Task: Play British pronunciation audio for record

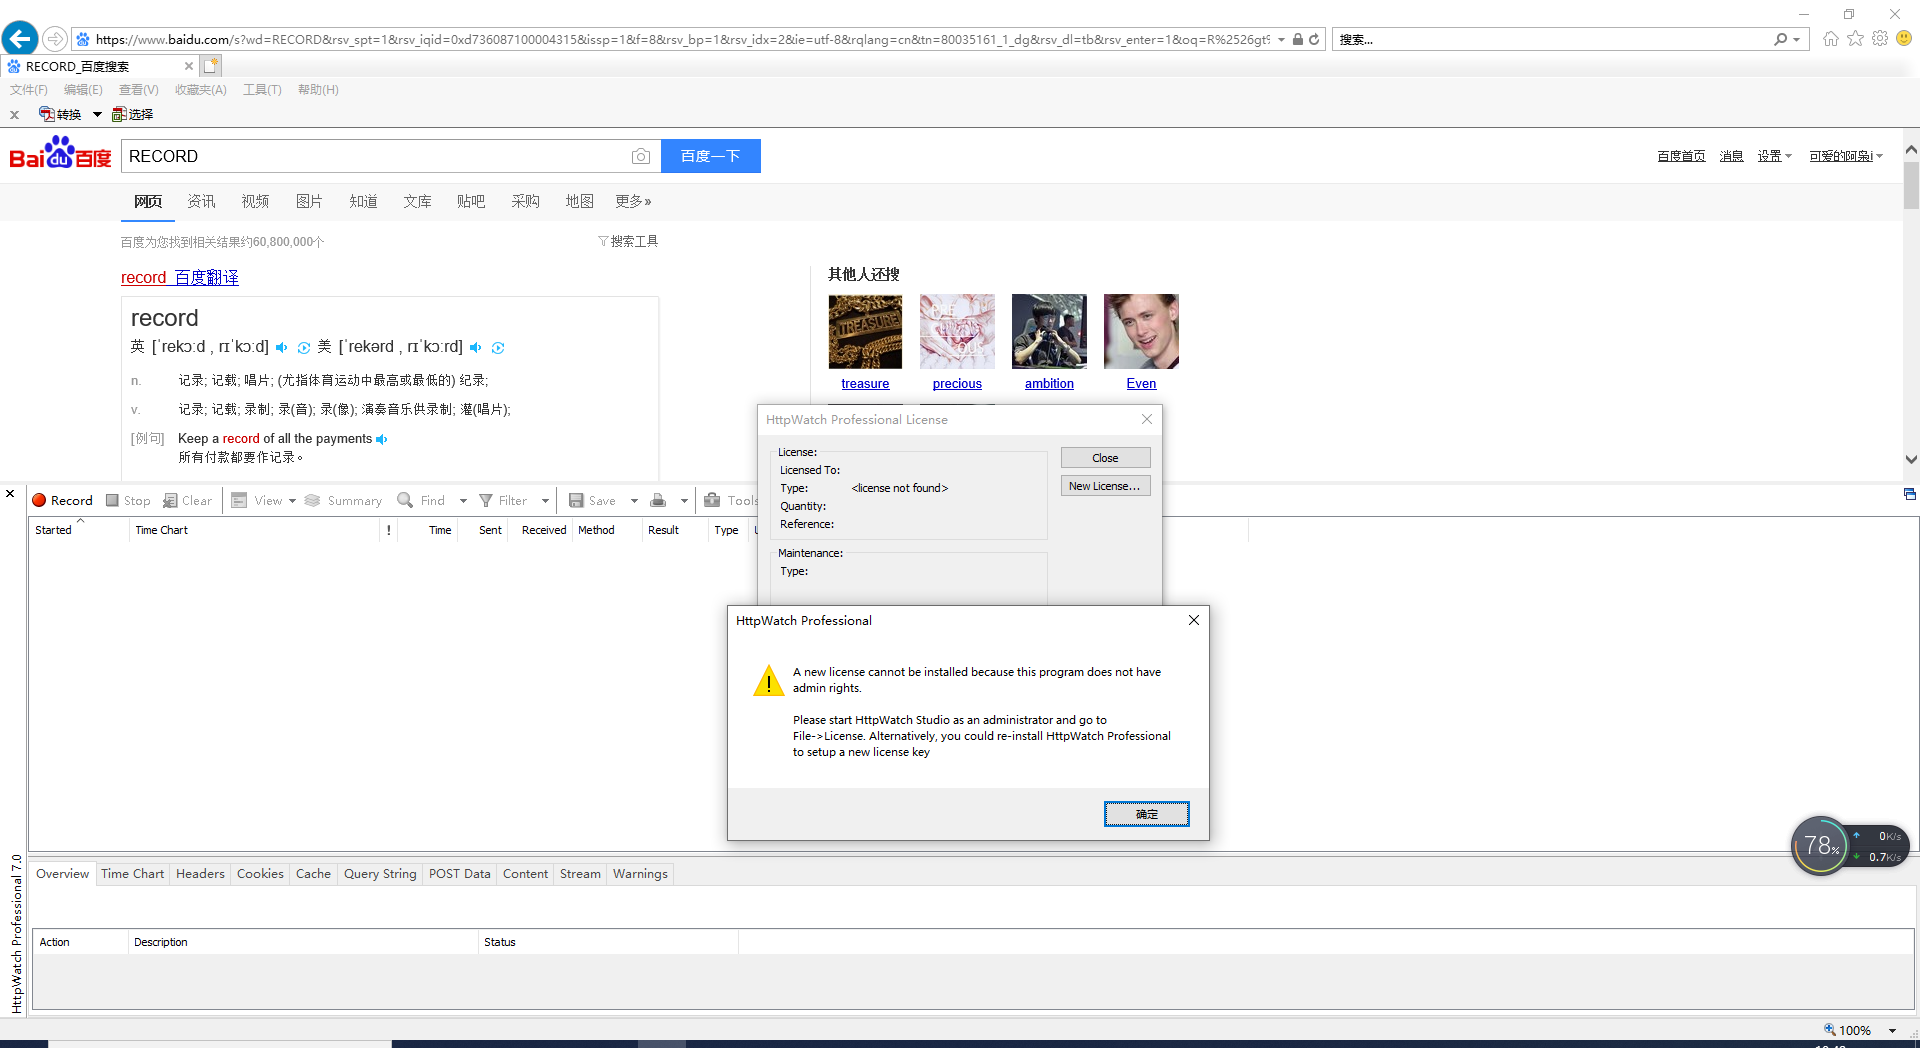Action: click(x=282, y=348)
